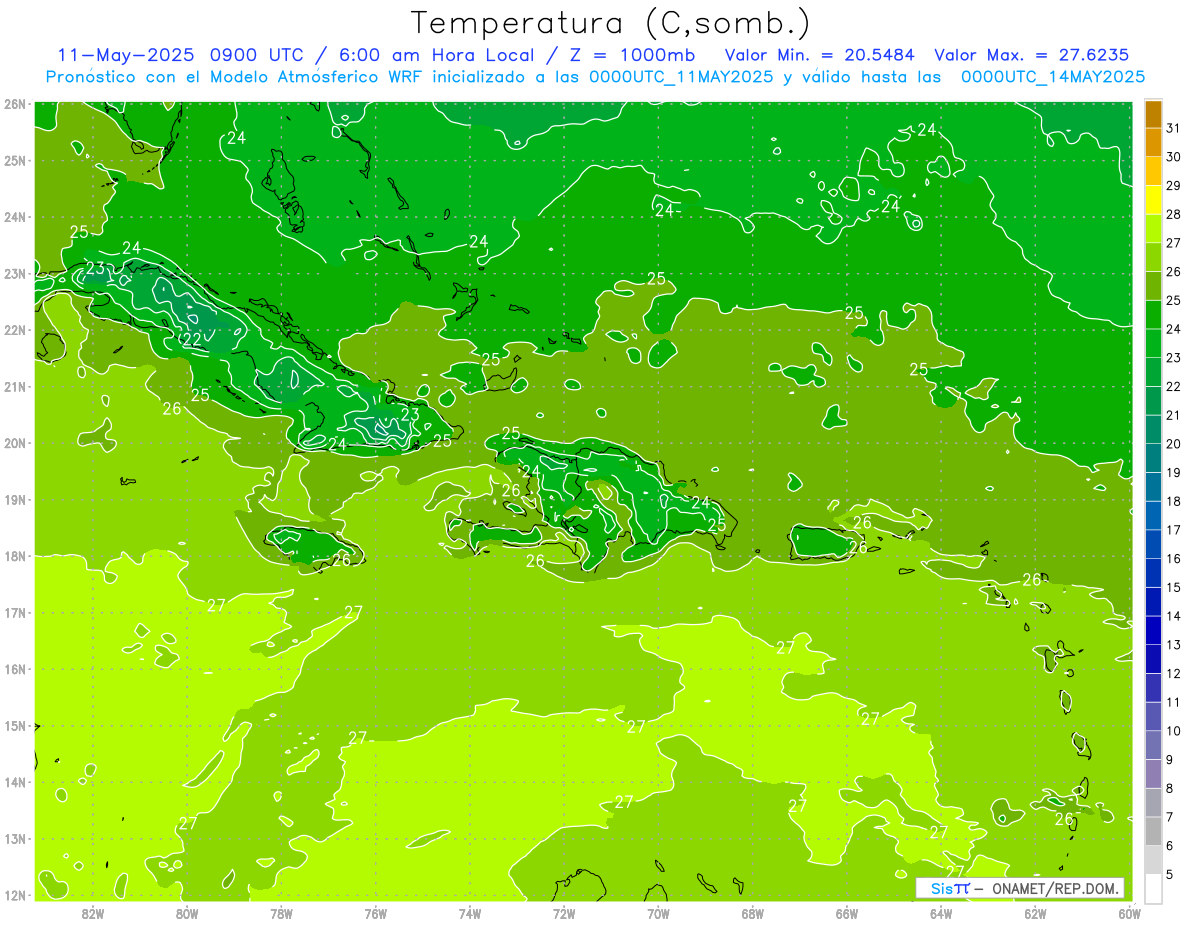Click the "66W" longitude axis label
The width and height of the screenshot is (1200, 927).
847,914
